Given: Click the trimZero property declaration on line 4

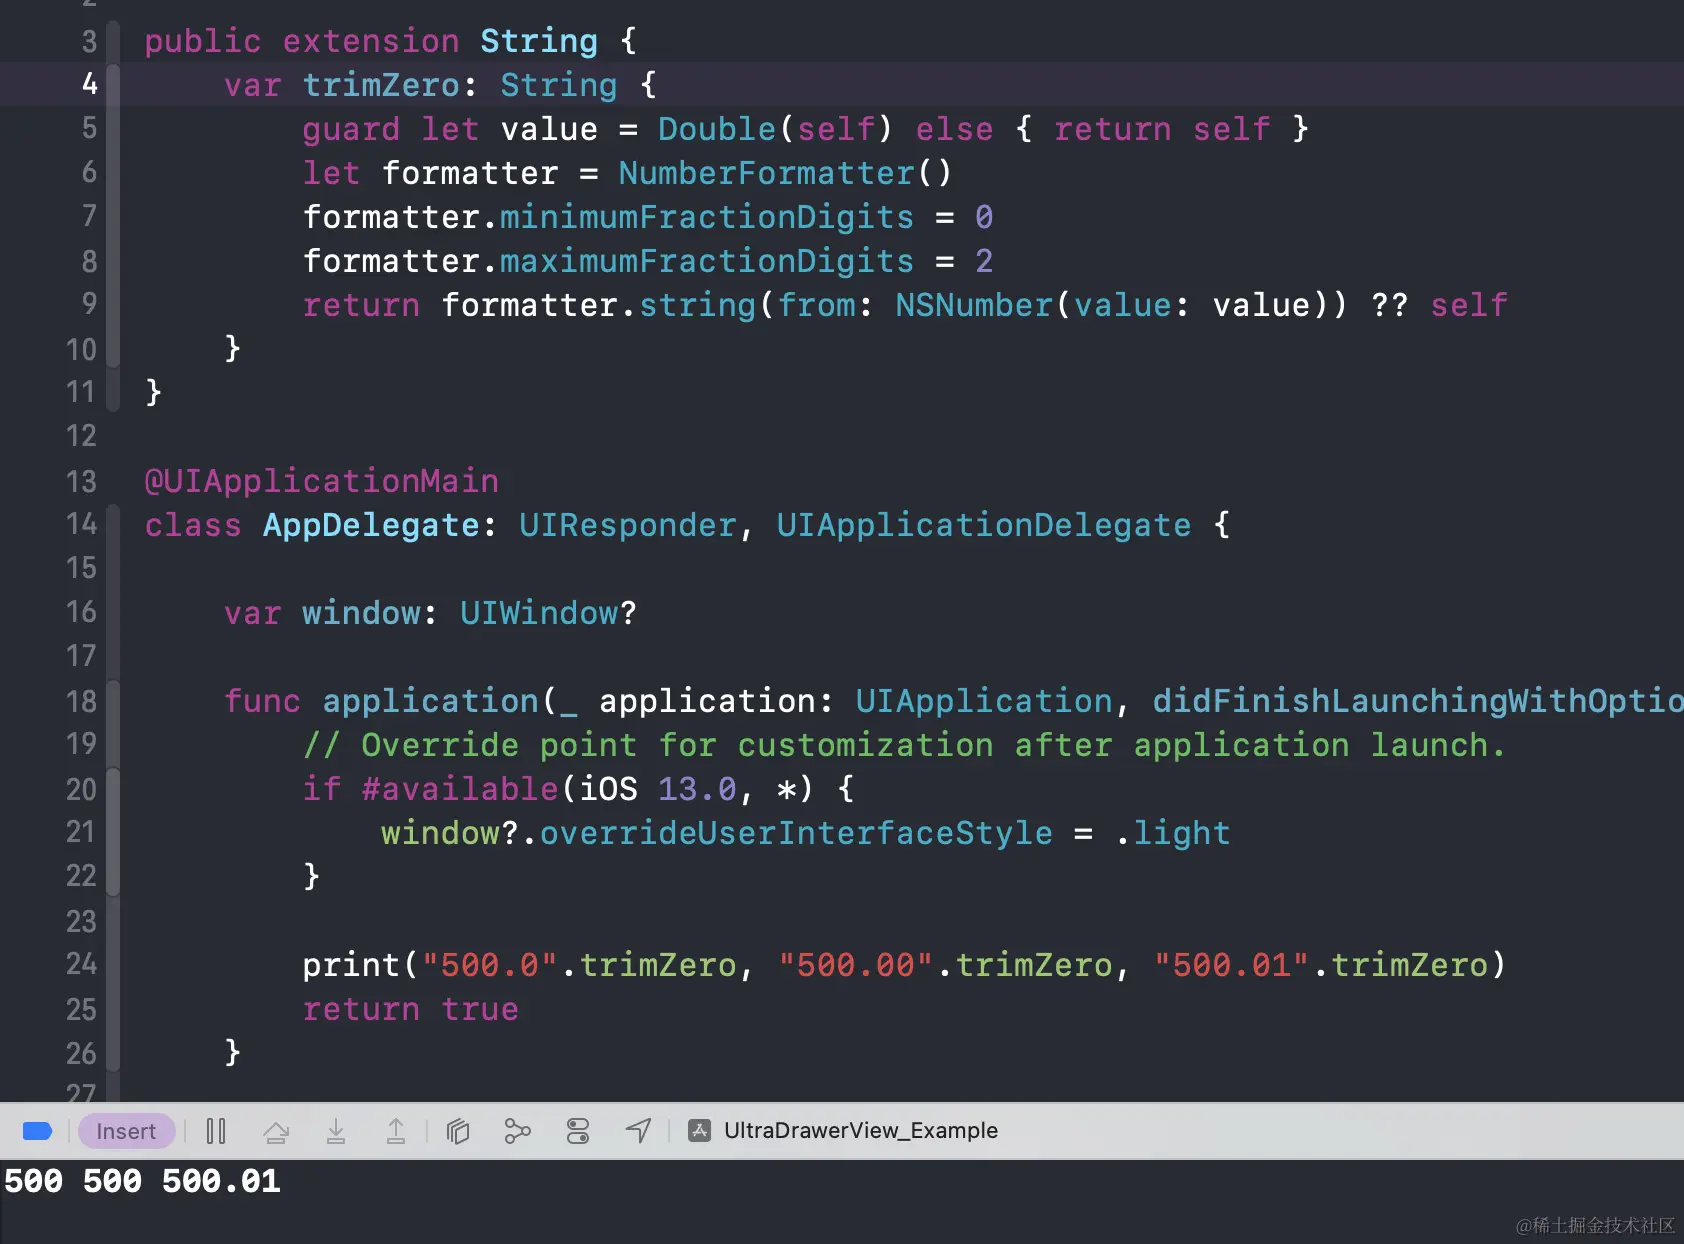Looking at the screenshot, I should tap(381, 85).
